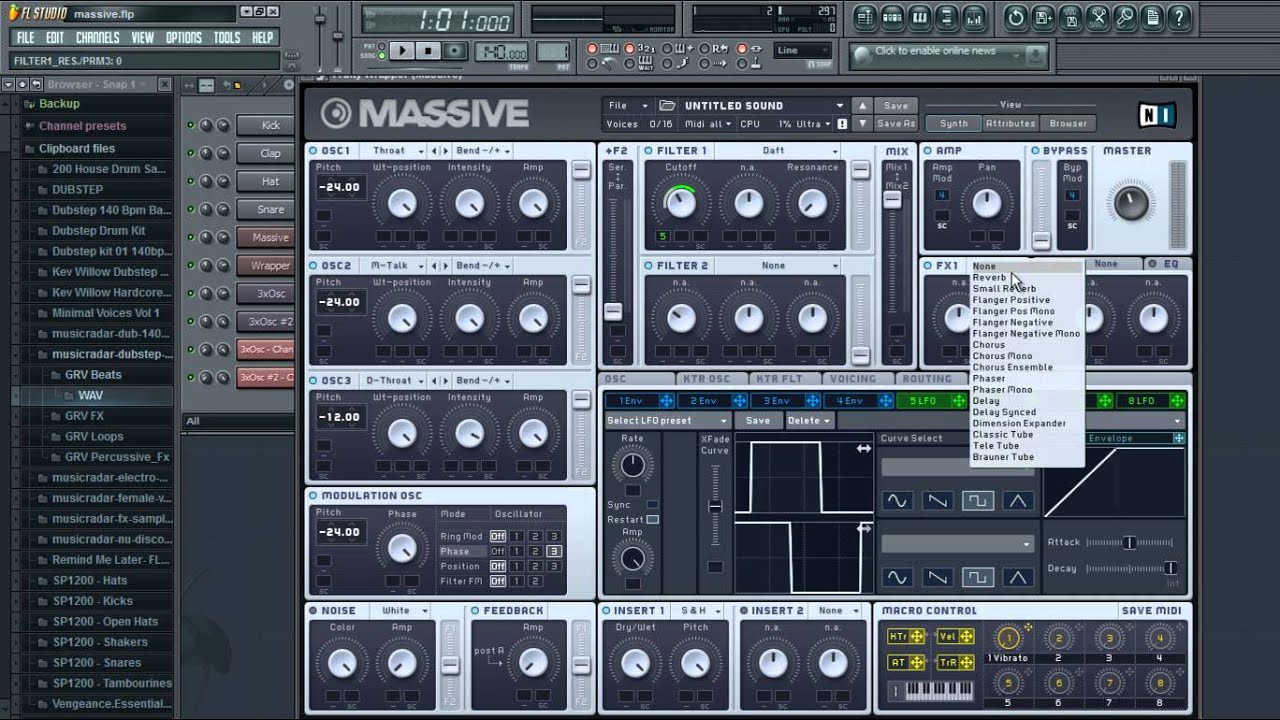Switch to the ROUTING tab
The image size is (1280, 720).
(x=927, y=379)
